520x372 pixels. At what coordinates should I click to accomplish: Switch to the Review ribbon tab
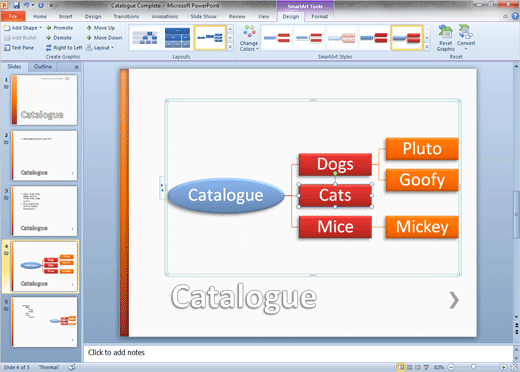click(237, 16)
